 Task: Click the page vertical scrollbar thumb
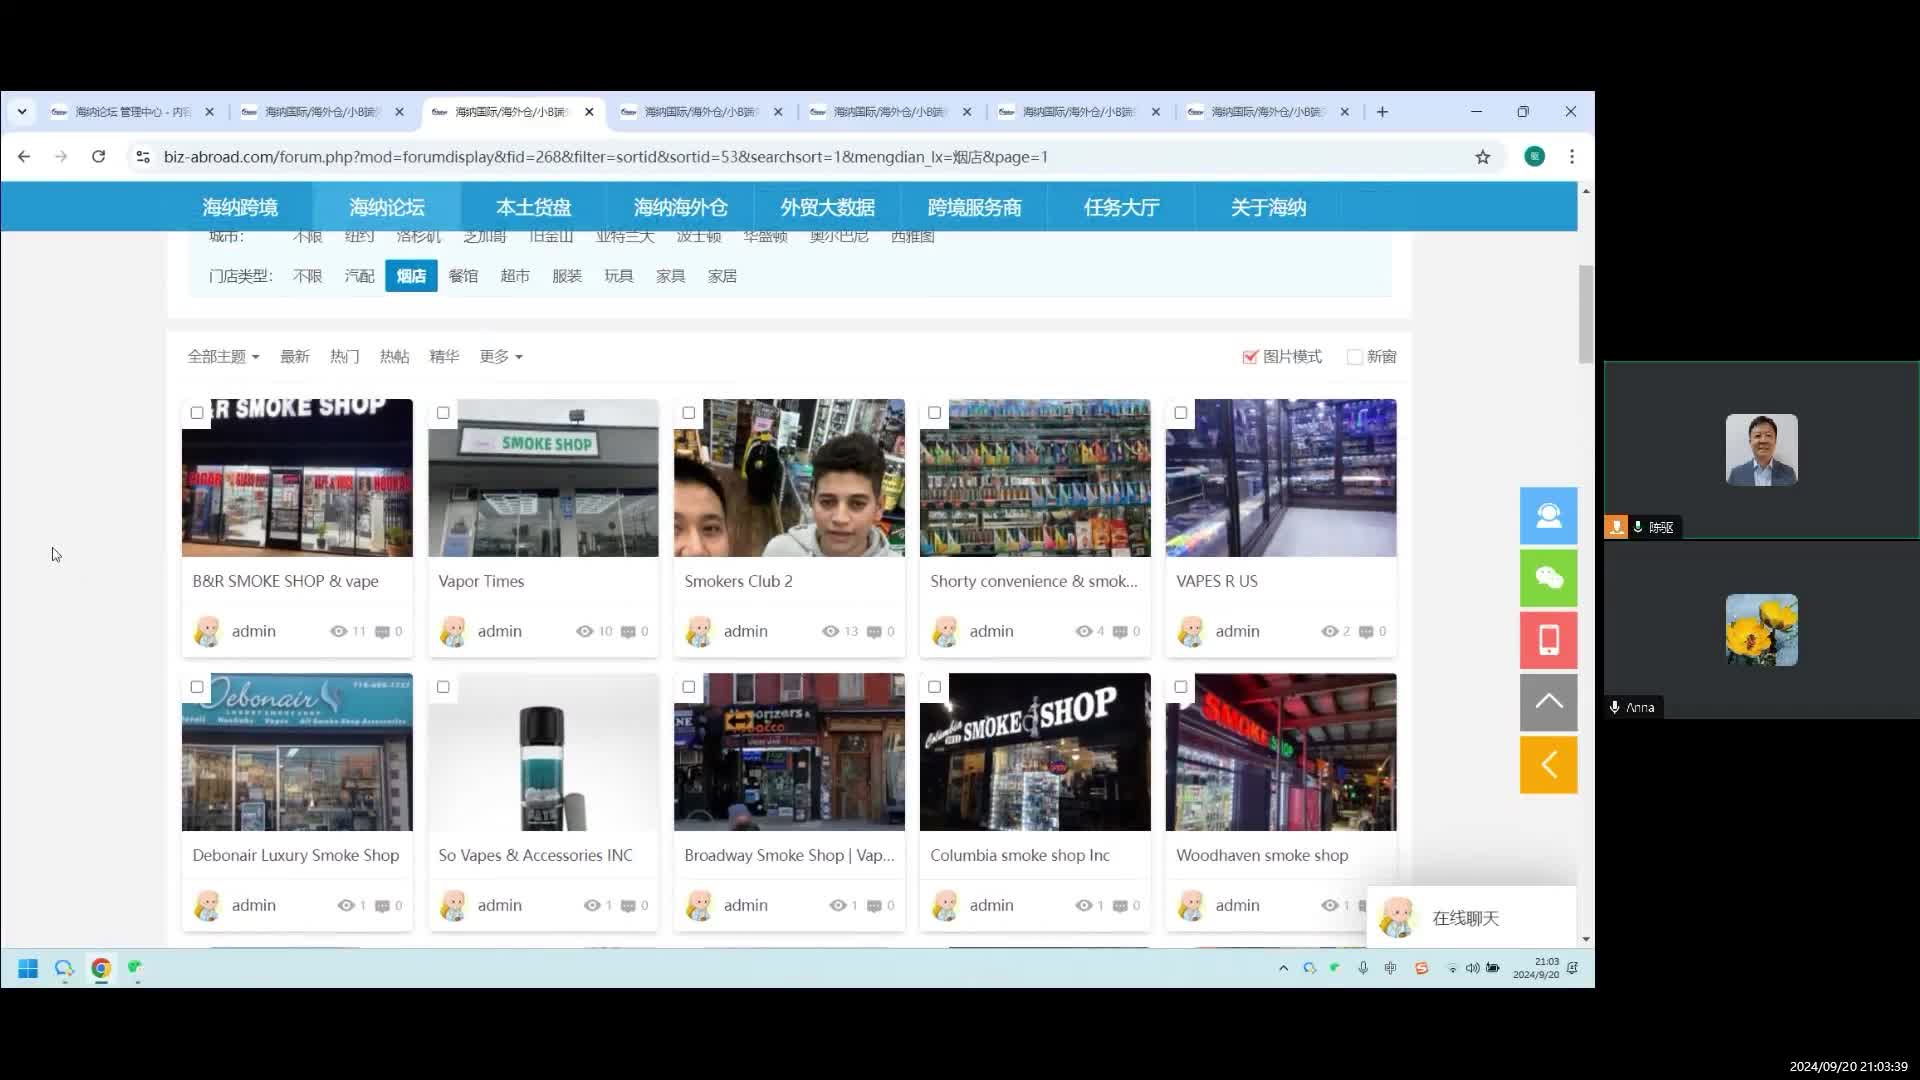tap(1586, 314)
